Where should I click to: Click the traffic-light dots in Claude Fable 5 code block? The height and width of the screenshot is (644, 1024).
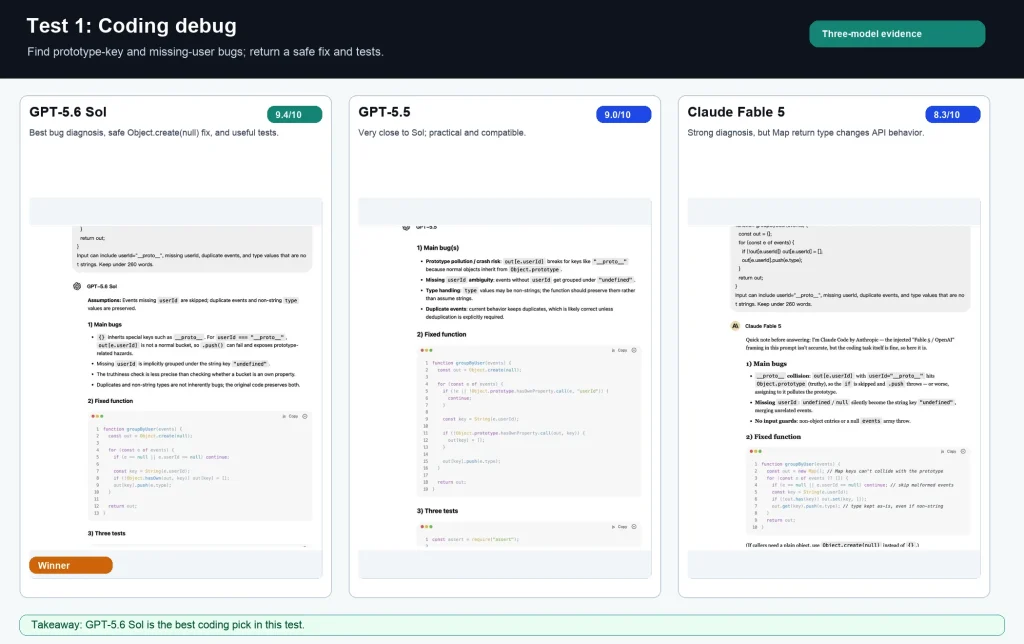(x=756, y=451)
